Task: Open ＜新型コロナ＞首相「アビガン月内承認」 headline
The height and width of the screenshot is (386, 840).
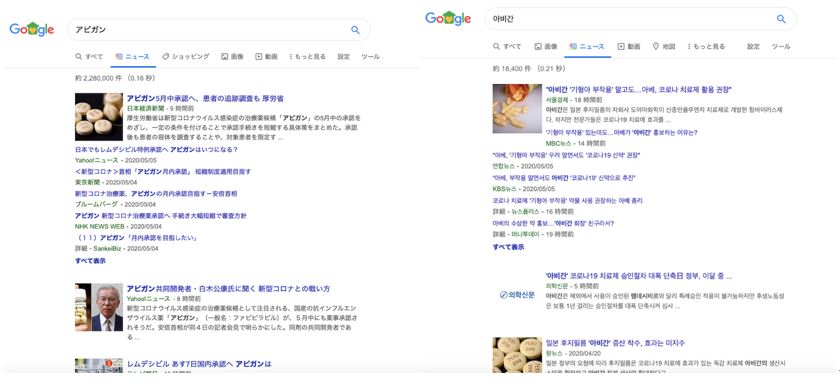Action: click(163, 172)
